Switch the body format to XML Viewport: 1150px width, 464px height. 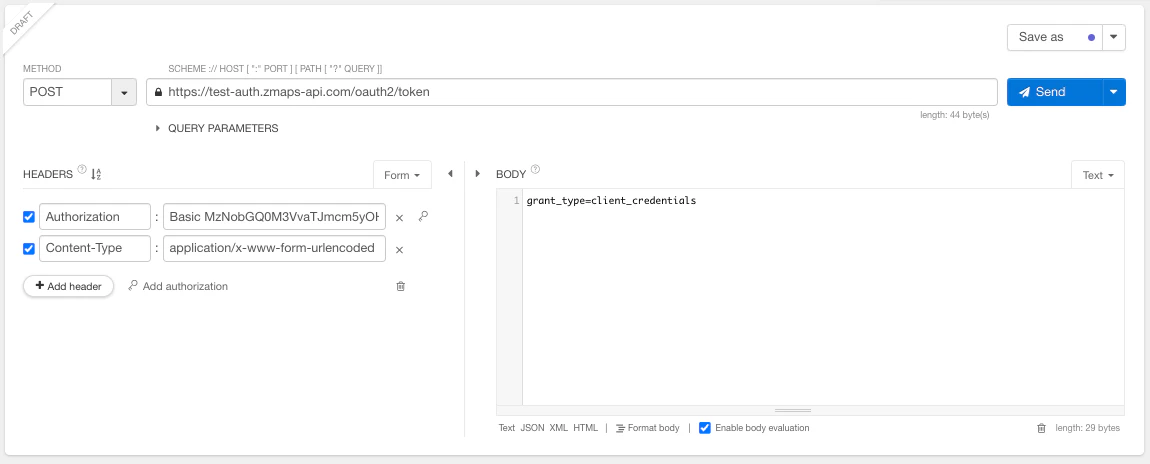559,428
